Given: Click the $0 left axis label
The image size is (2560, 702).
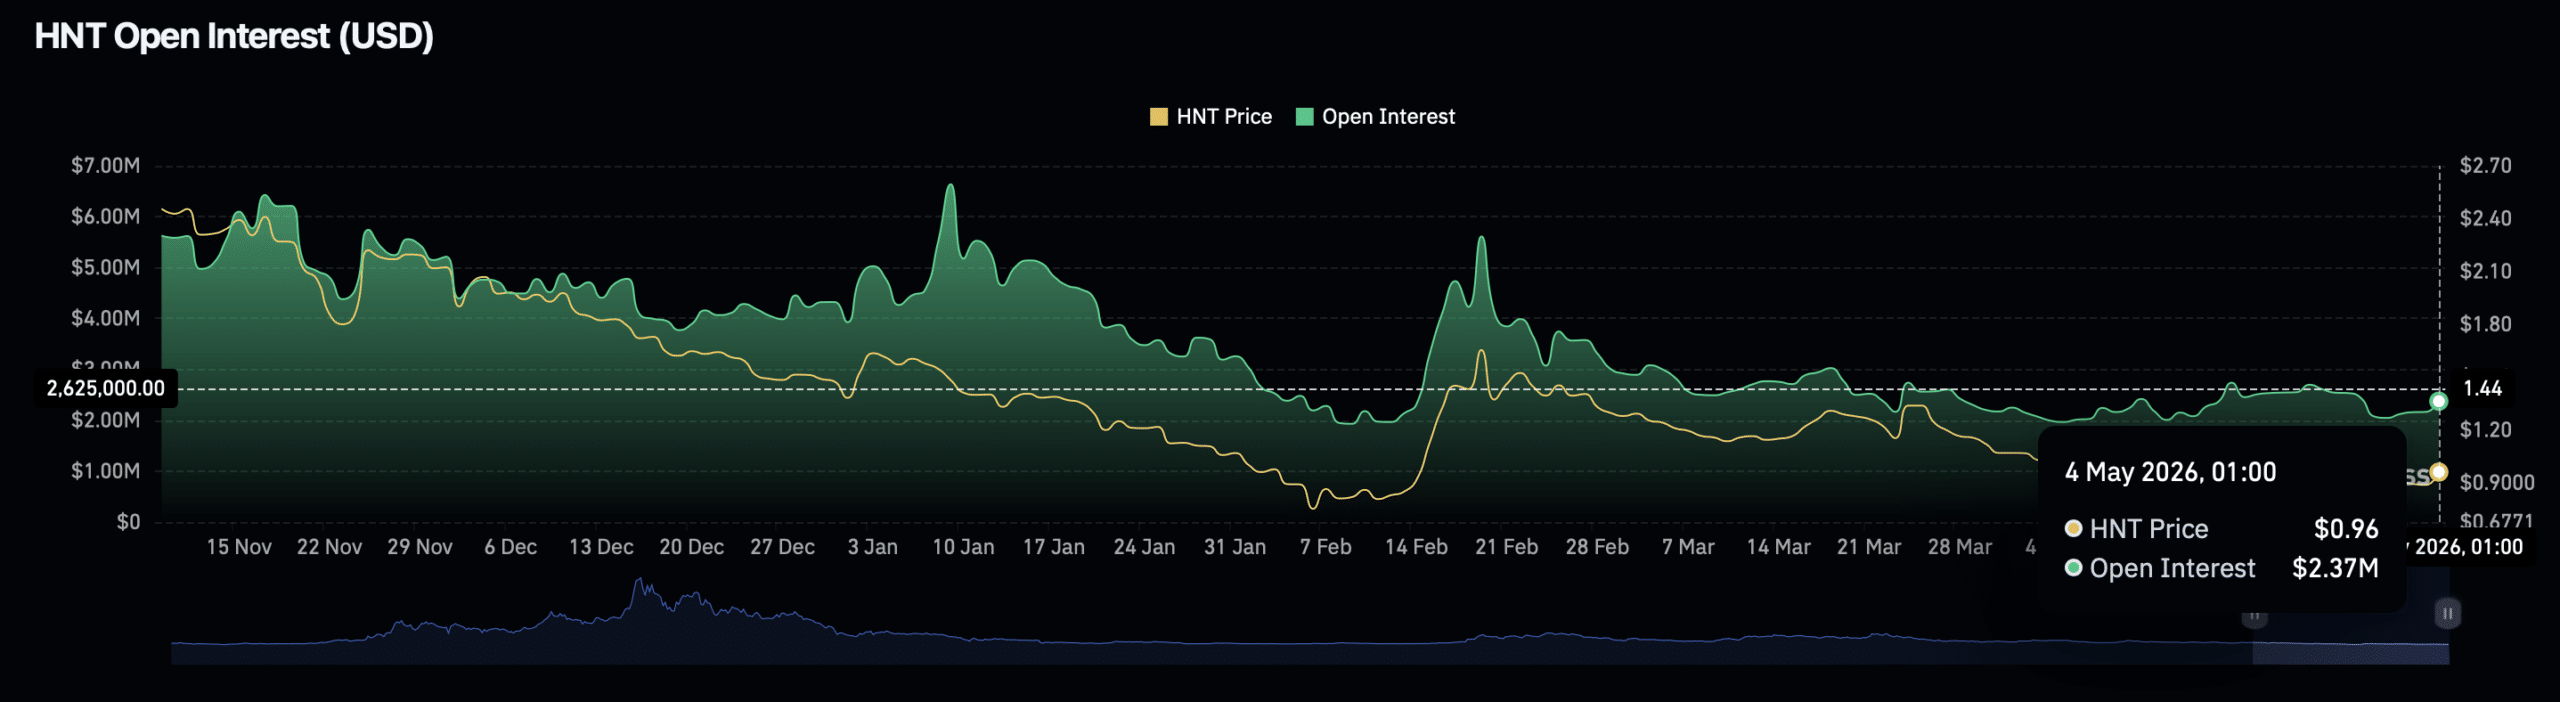Looking at the screenshot, I should point(128,522).
